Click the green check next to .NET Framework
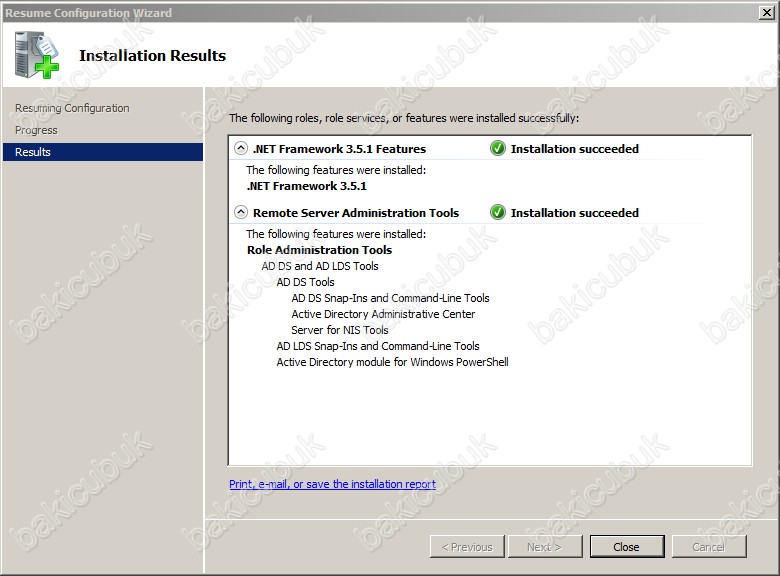This screenshot has height=576, width=780. click(x=497, y=148)
